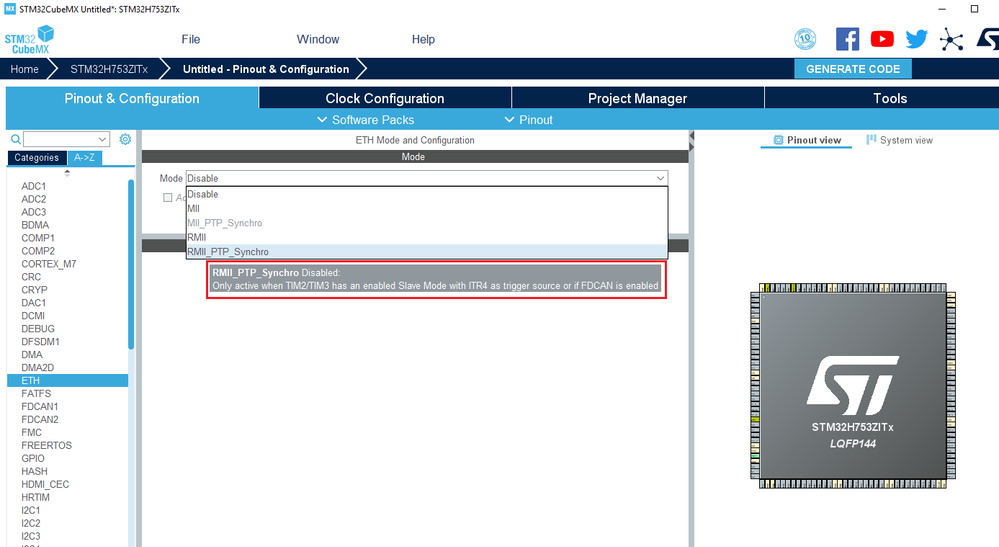This screenshot has height=547, width=999.
Task: Click the STM32H753ZITx chip package image
Action: (x=852, y=387)
